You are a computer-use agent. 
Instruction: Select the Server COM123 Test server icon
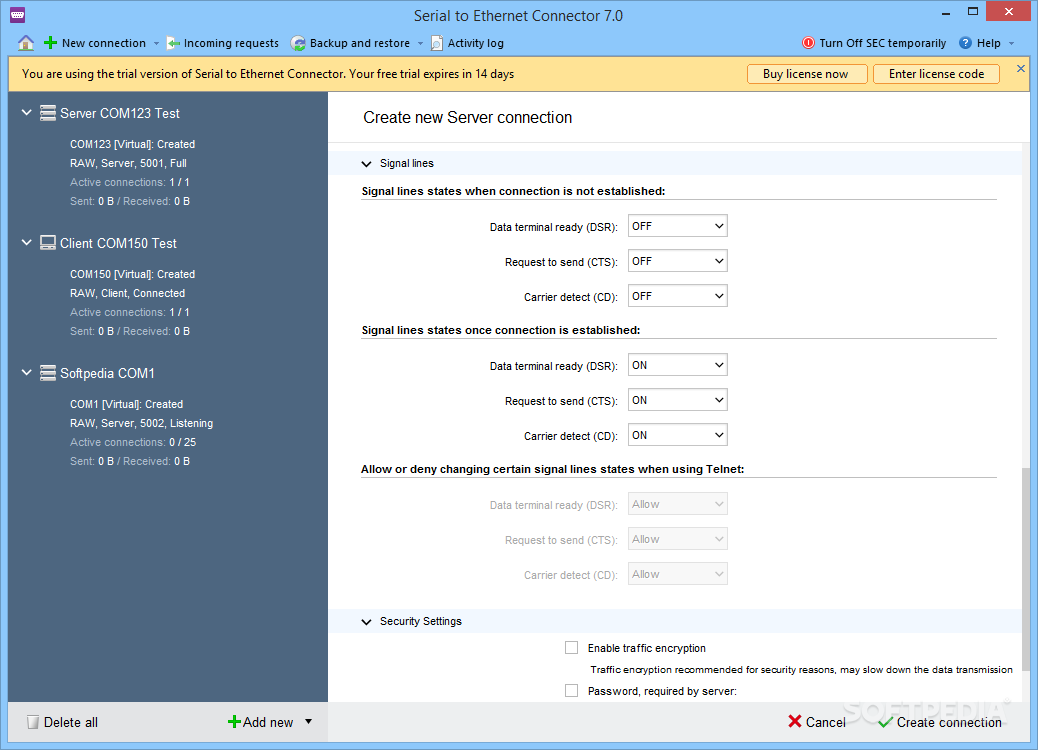pos(48,113)
